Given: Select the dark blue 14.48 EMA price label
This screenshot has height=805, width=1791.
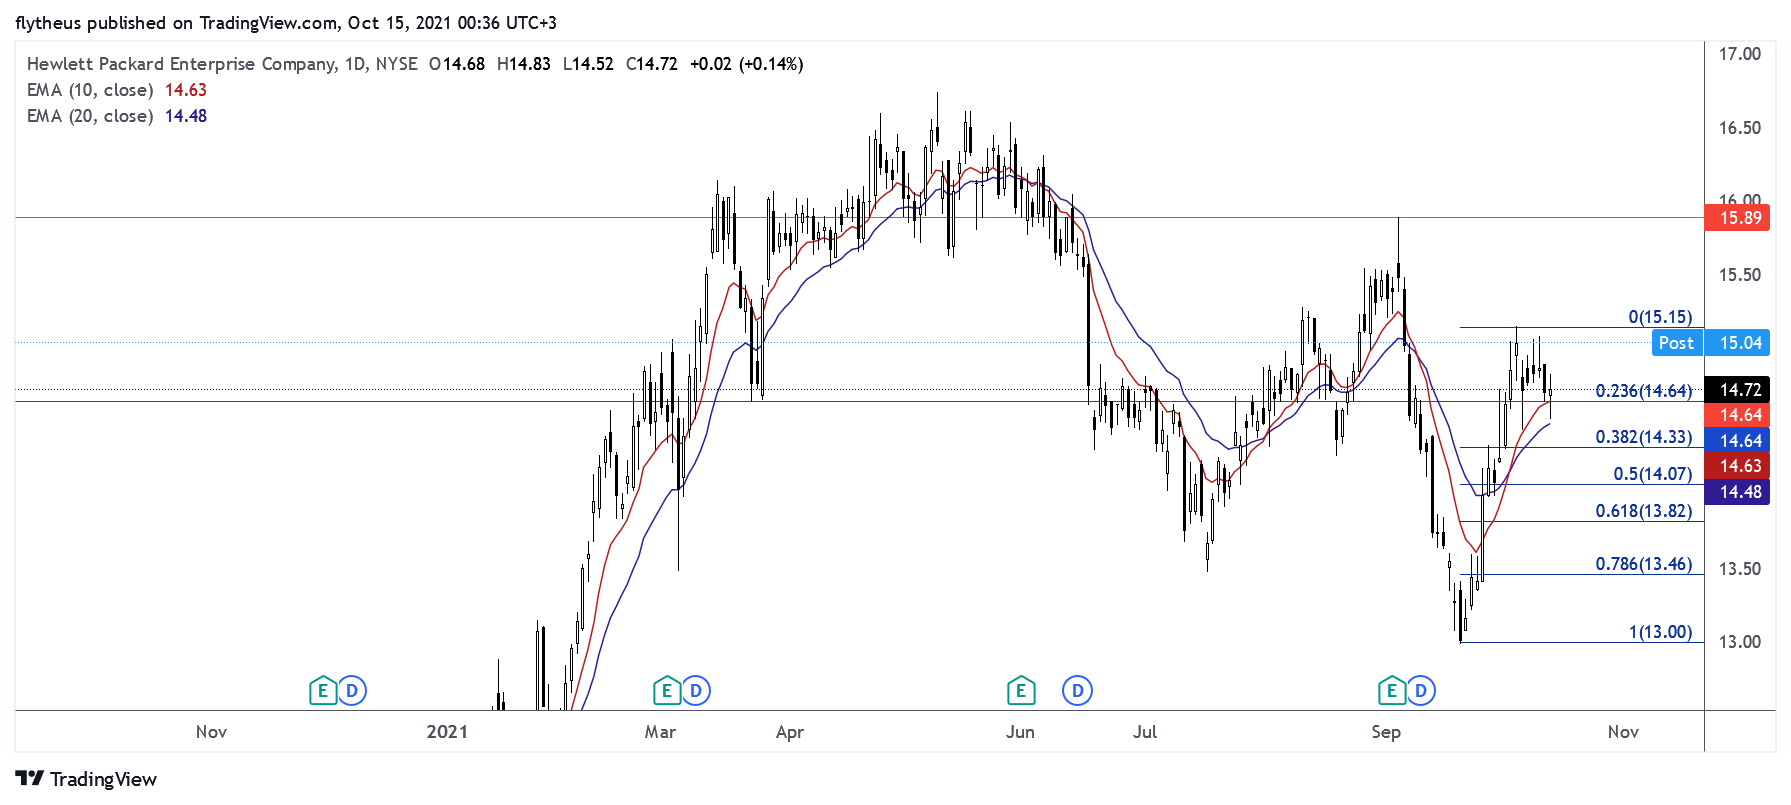Looking at the screenshot, I should [x=1737, y=492].
